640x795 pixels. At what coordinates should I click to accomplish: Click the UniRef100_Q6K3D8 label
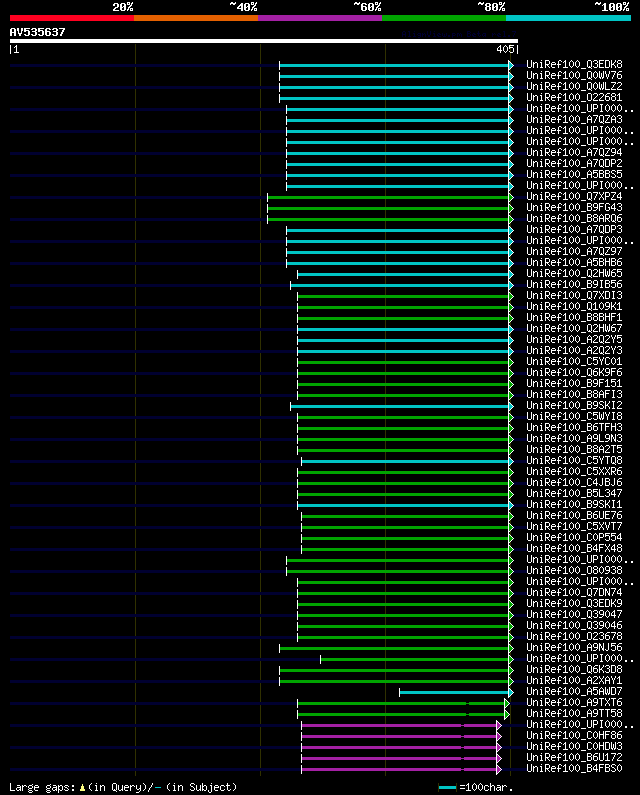click(574, 669)
